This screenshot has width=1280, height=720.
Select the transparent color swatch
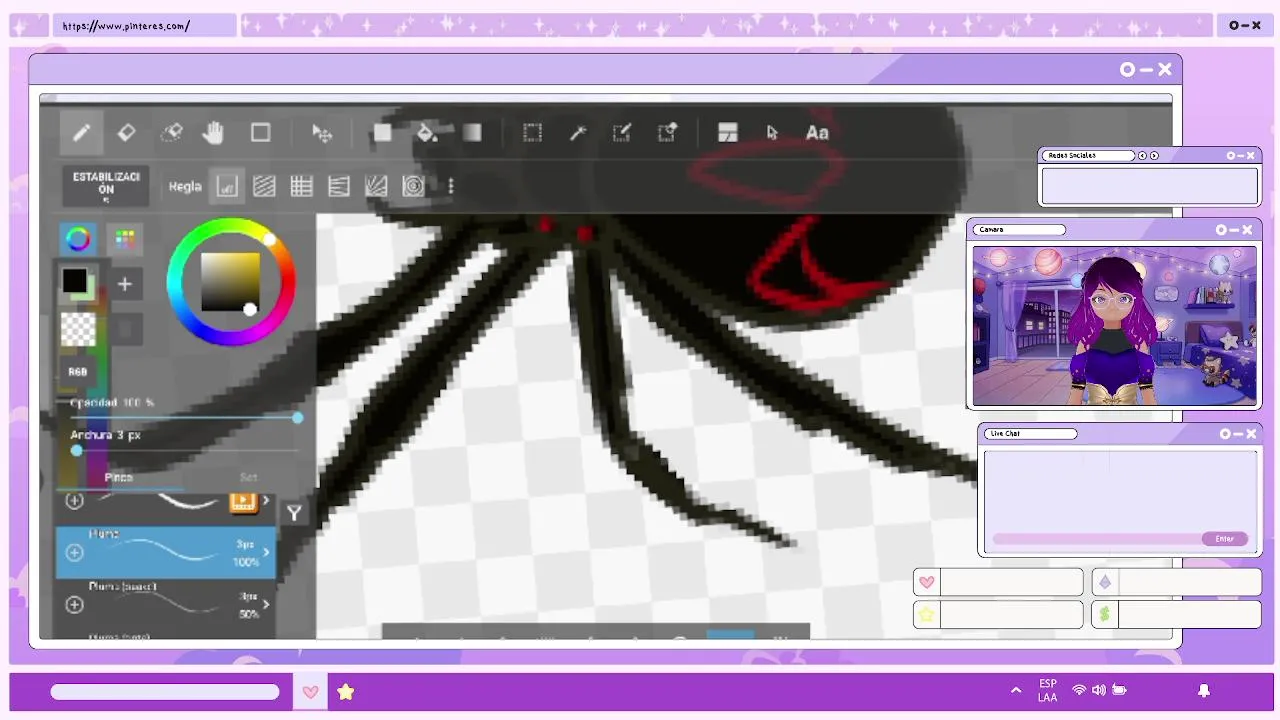(78, 329)
